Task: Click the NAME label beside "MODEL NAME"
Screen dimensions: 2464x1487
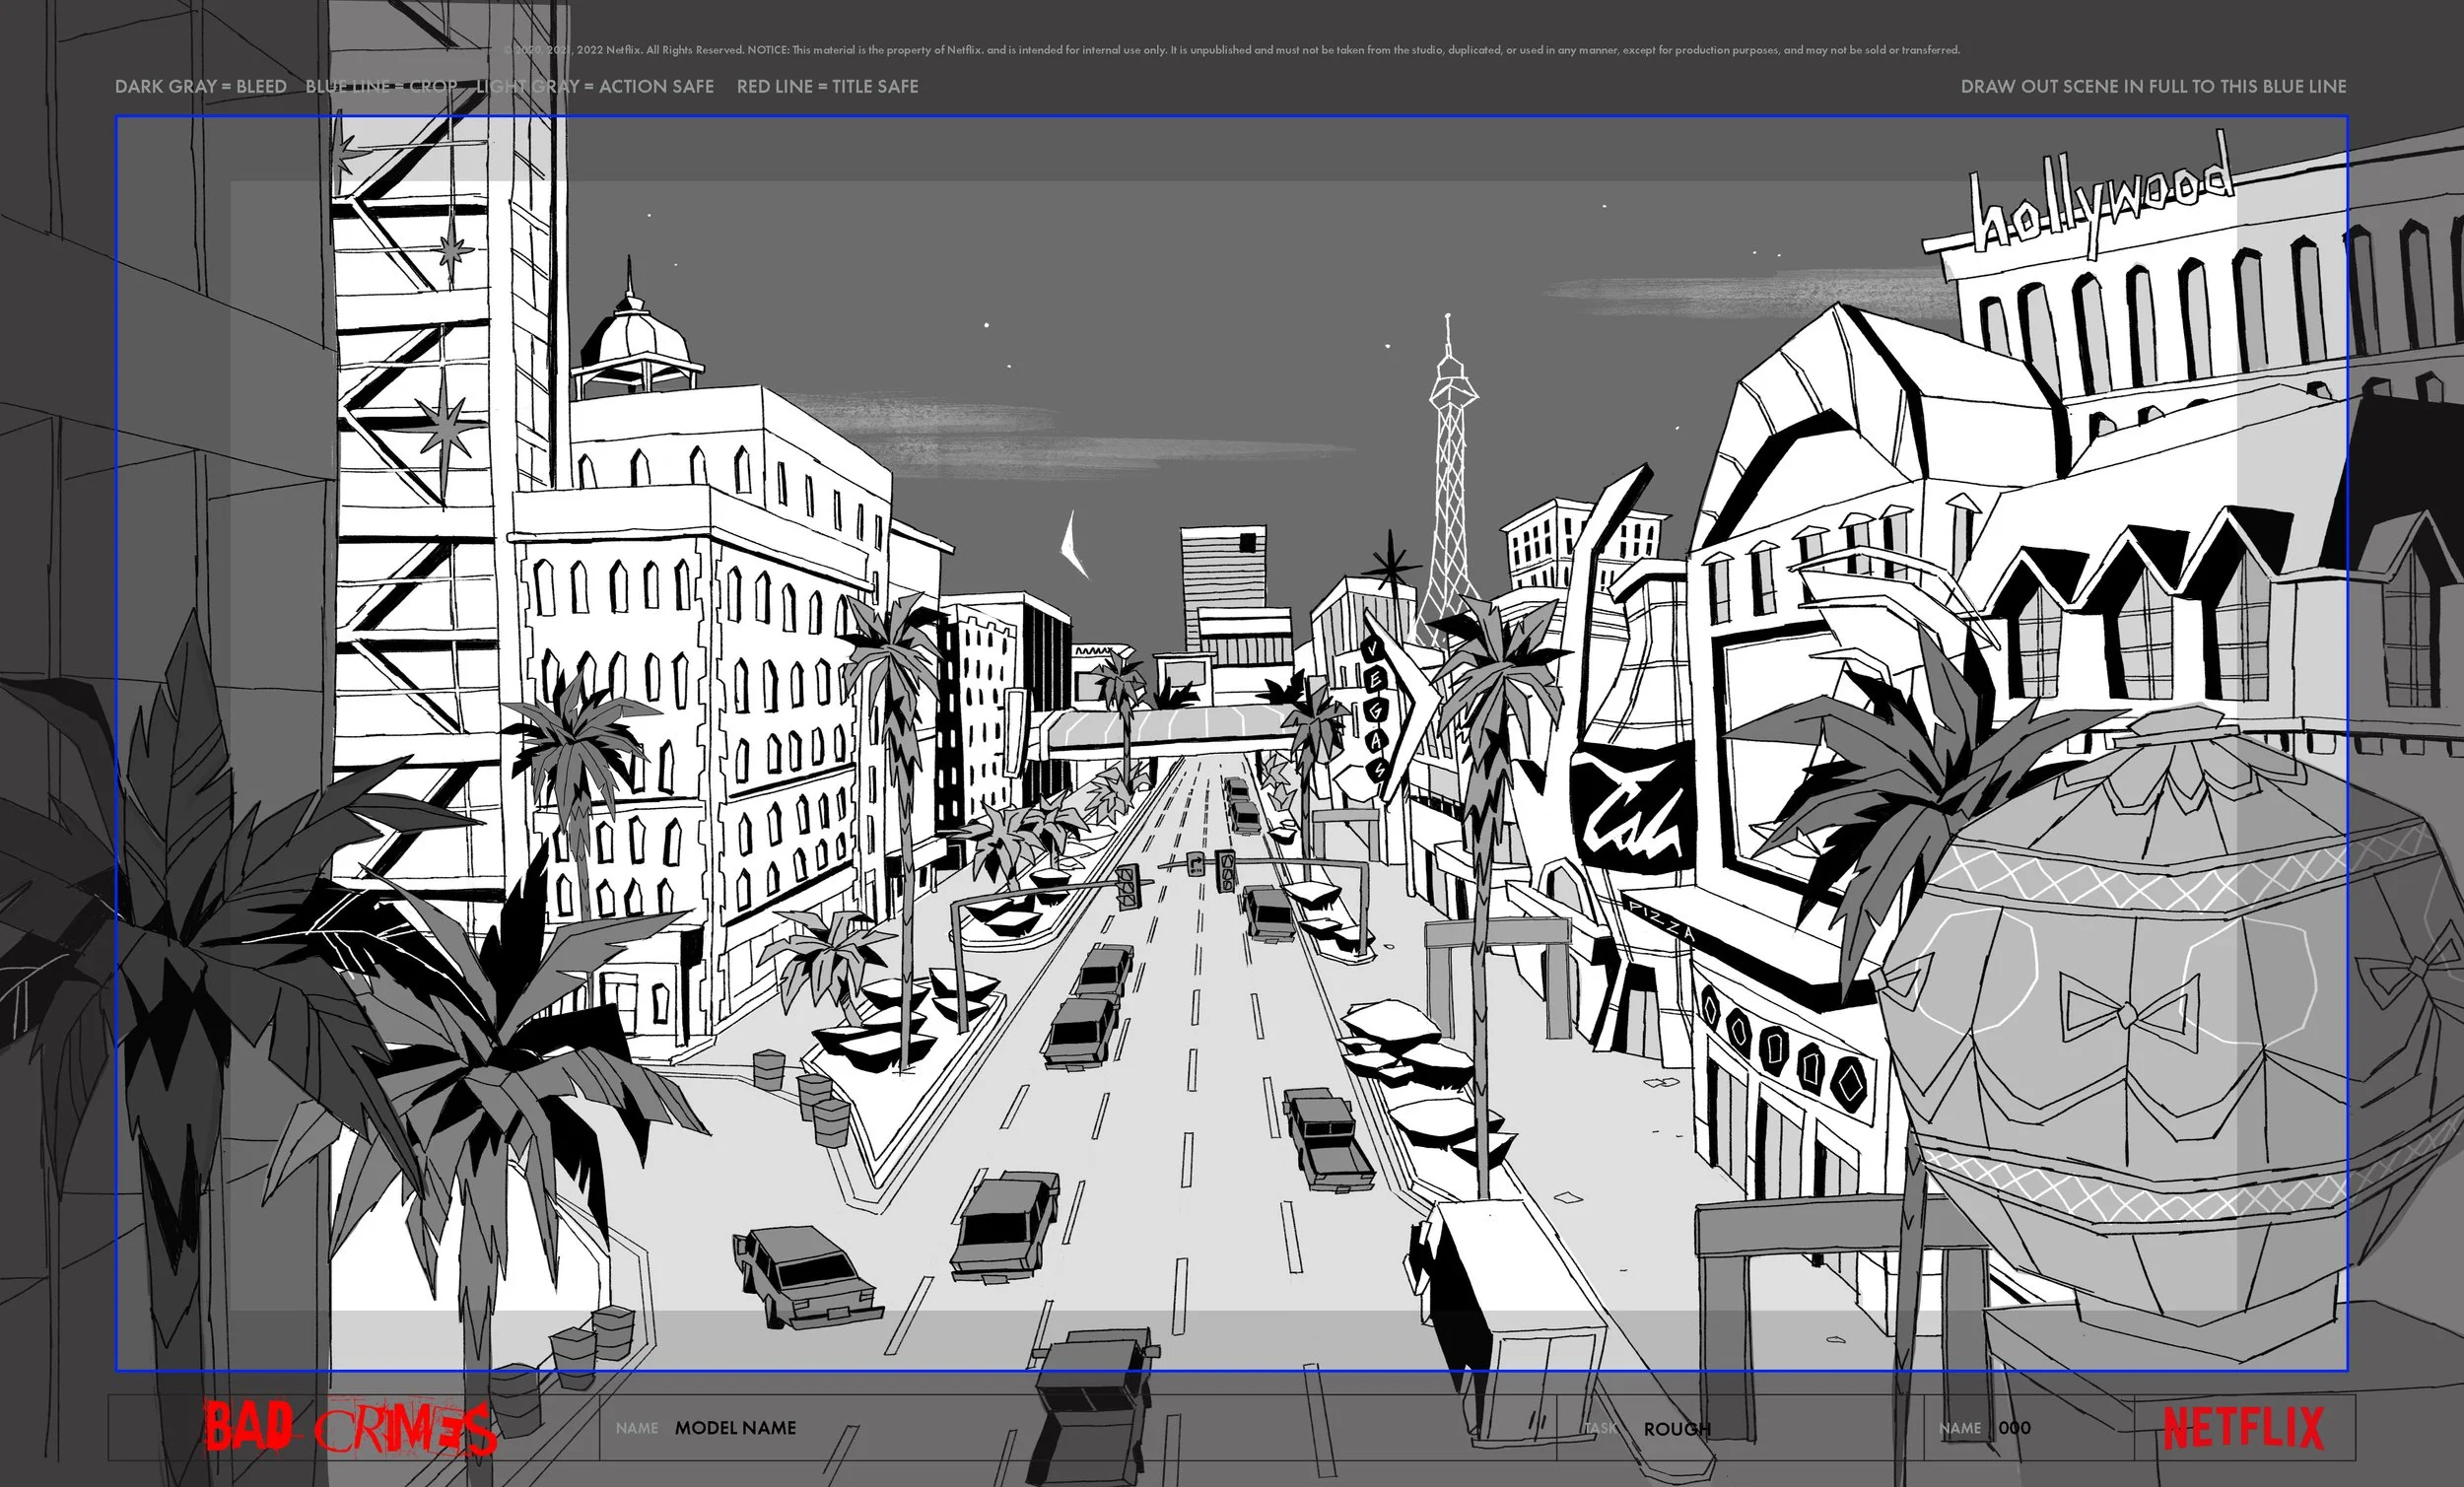Action: pos(637,1428)
